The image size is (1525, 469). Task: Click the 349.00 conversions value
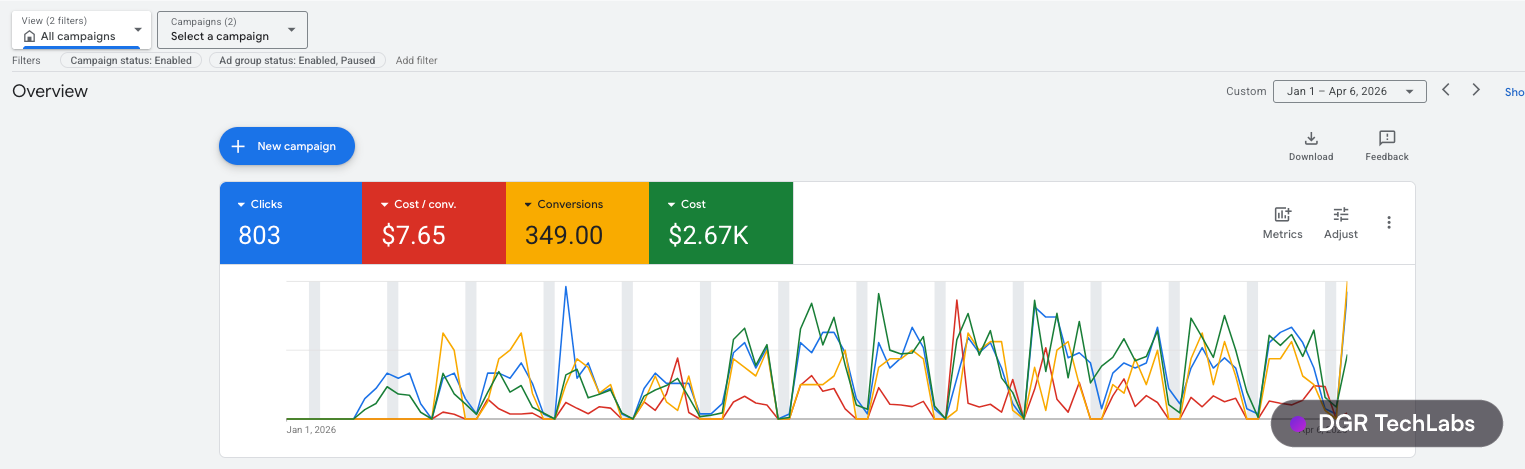564,236
